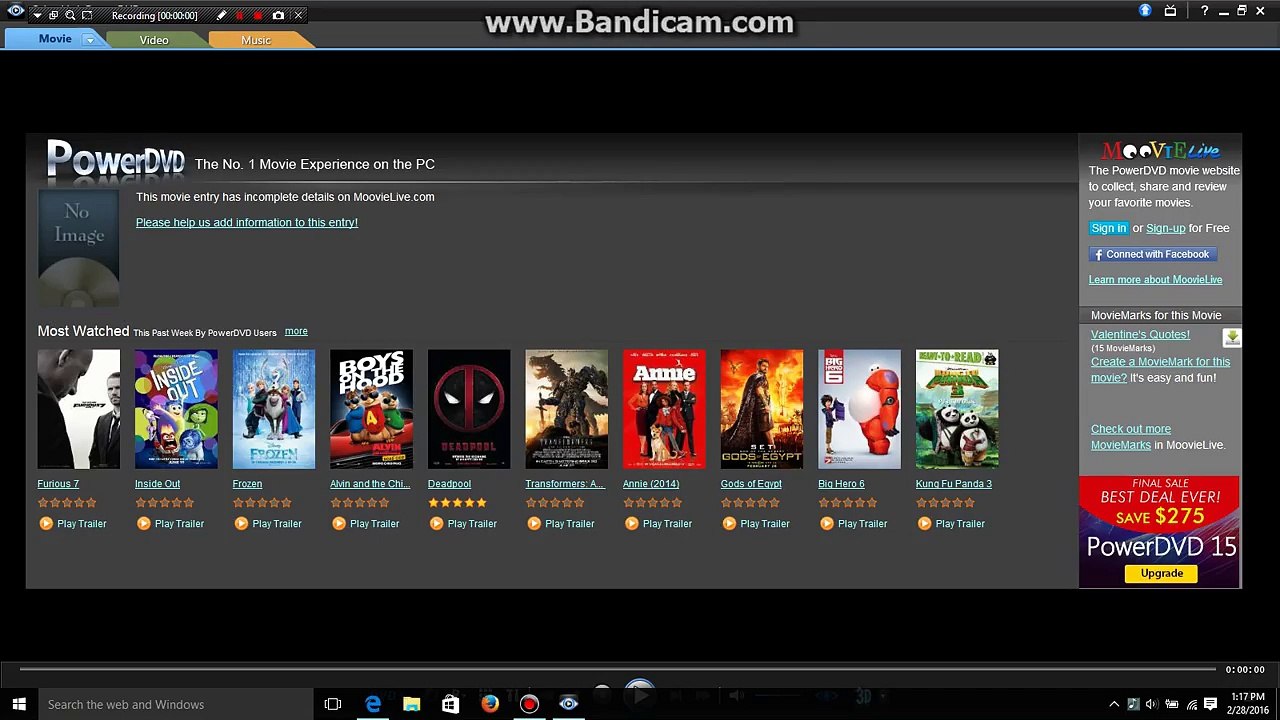Image resolution: width=1280 pixels, height=720 pixels.
Task: Launch Microsoft Edge from taskbar
Action: coord(372,704)
